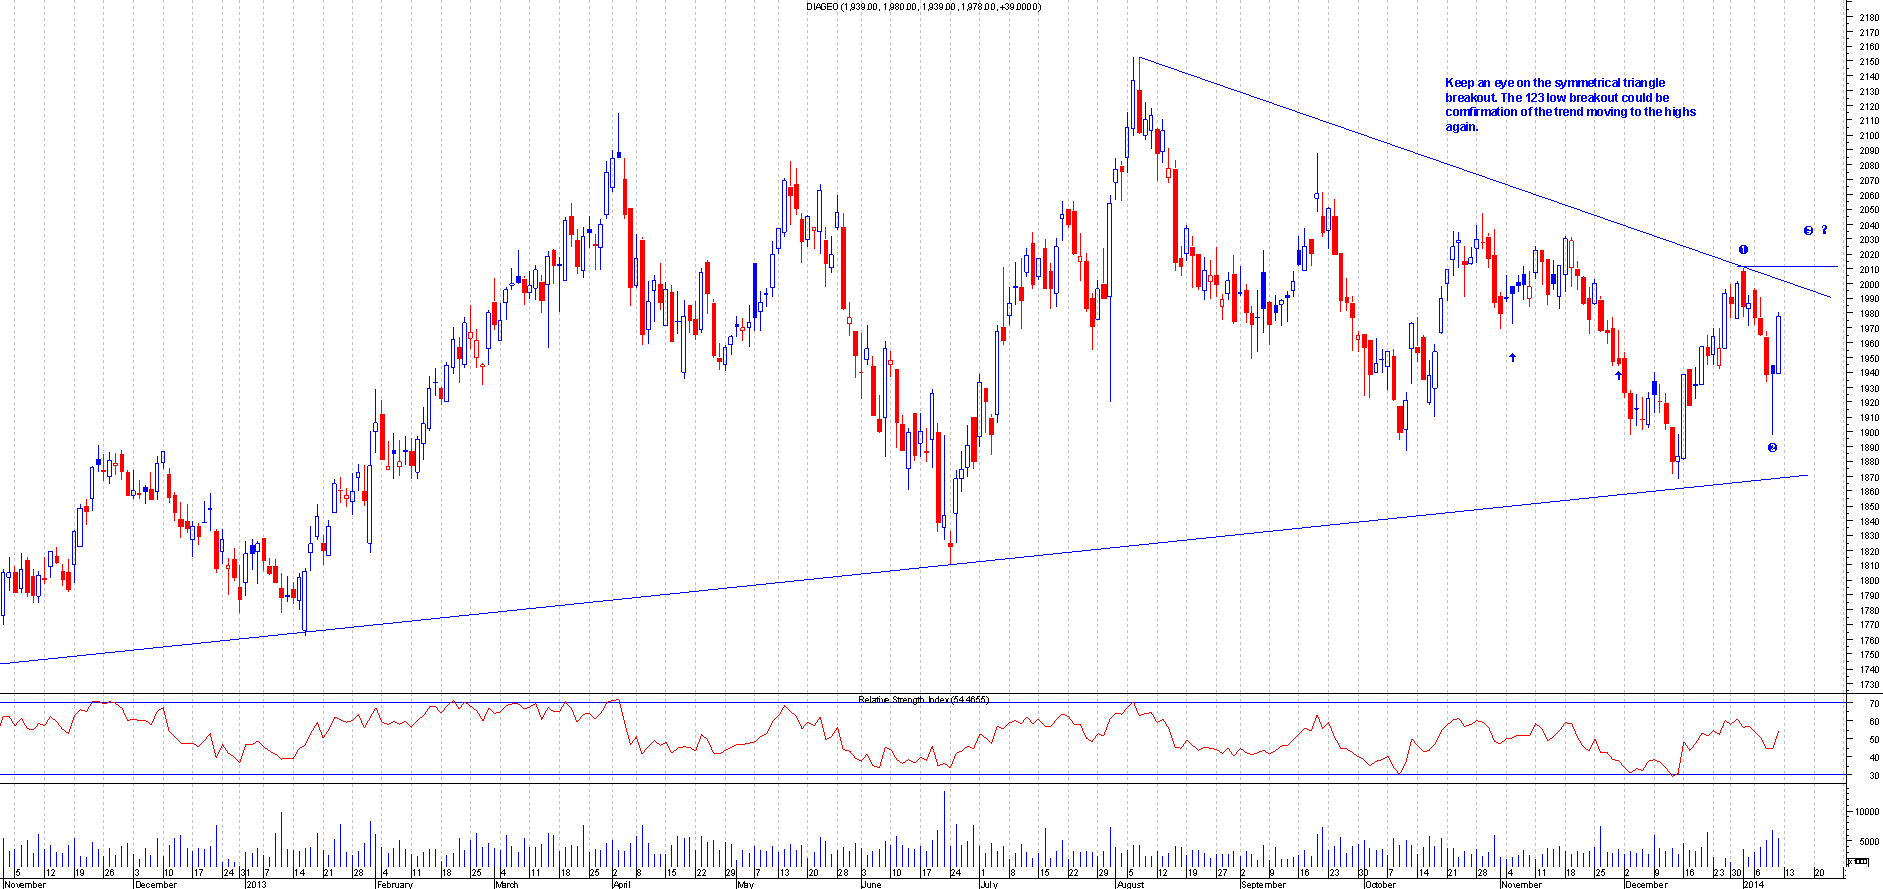Click the 2013 label on the date axis
Image resolution: width=1883 pixels, height=889 pixels.
pyautogui.click(x=256, y=884)
